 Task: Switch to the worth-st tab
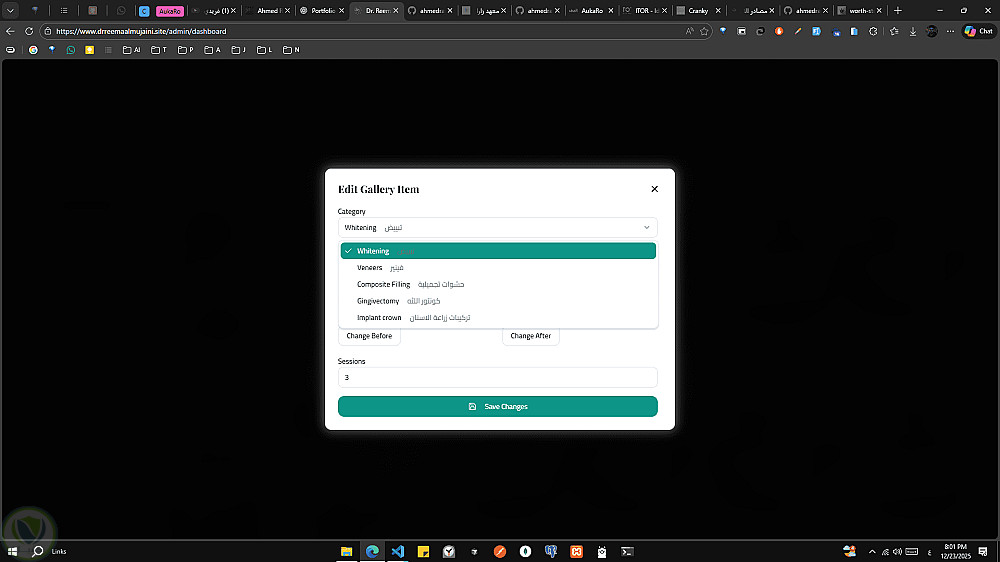click(x=860, y=11)
